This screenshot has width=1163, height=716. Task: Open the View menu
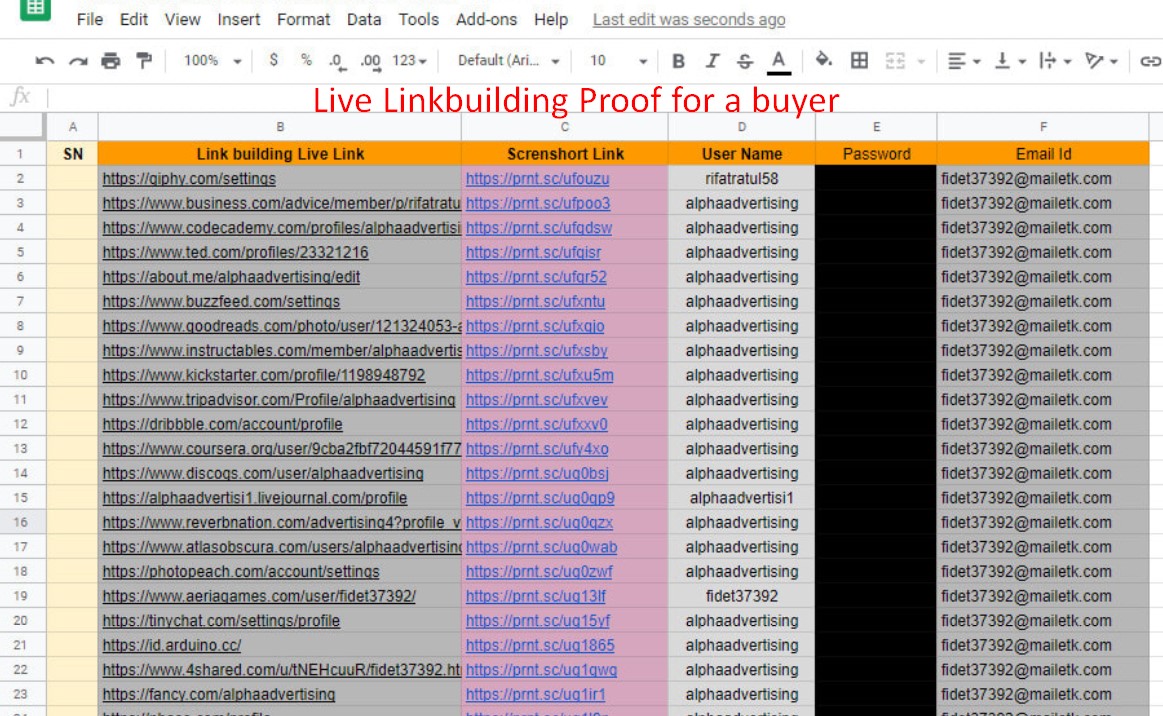pyautogui.click(x=182, y=19)
